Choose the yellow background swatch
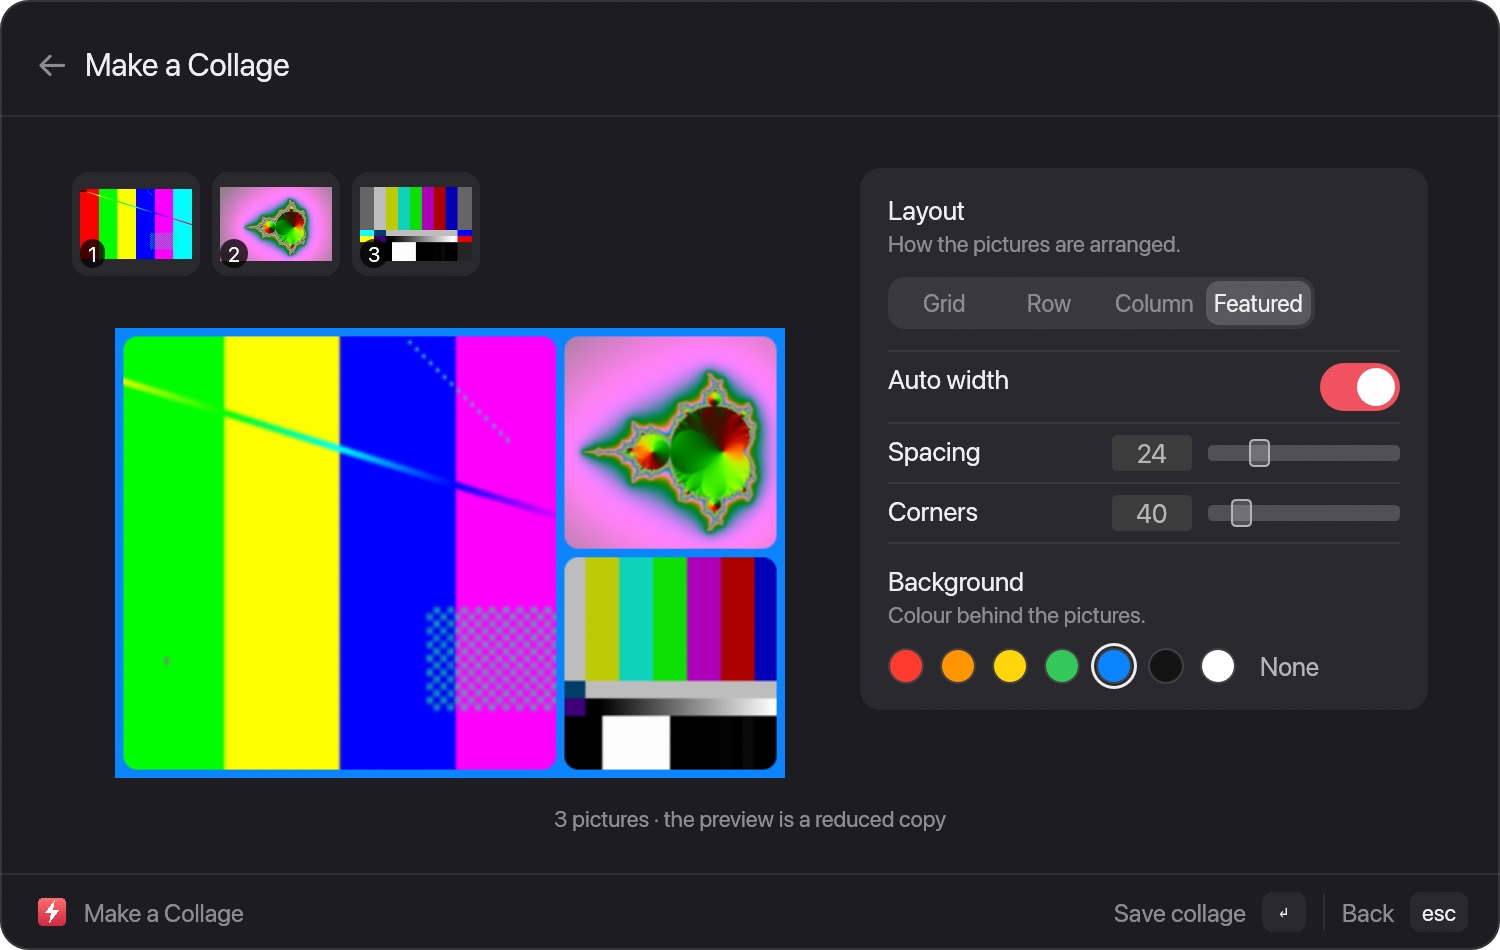 click(x=1010, y=666)
